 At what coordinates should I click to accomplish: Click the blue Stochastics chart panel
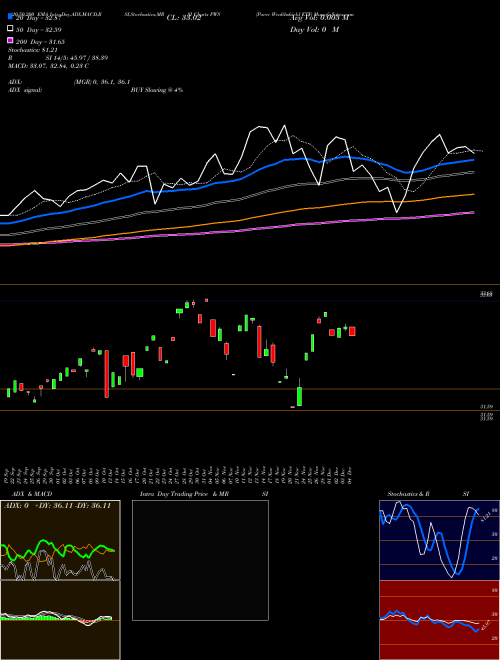[x=439, y=540]
